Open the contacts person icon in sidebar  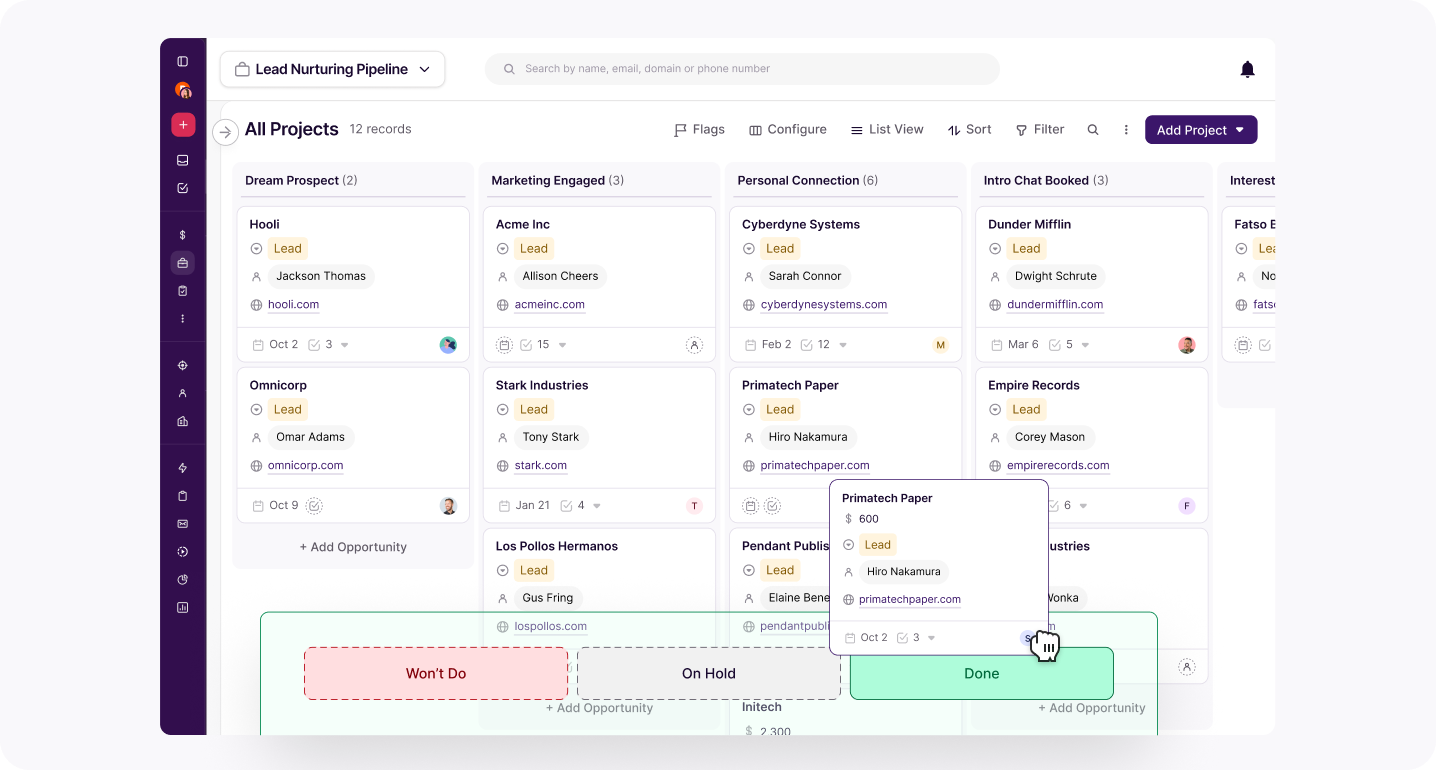coord(182,394)
